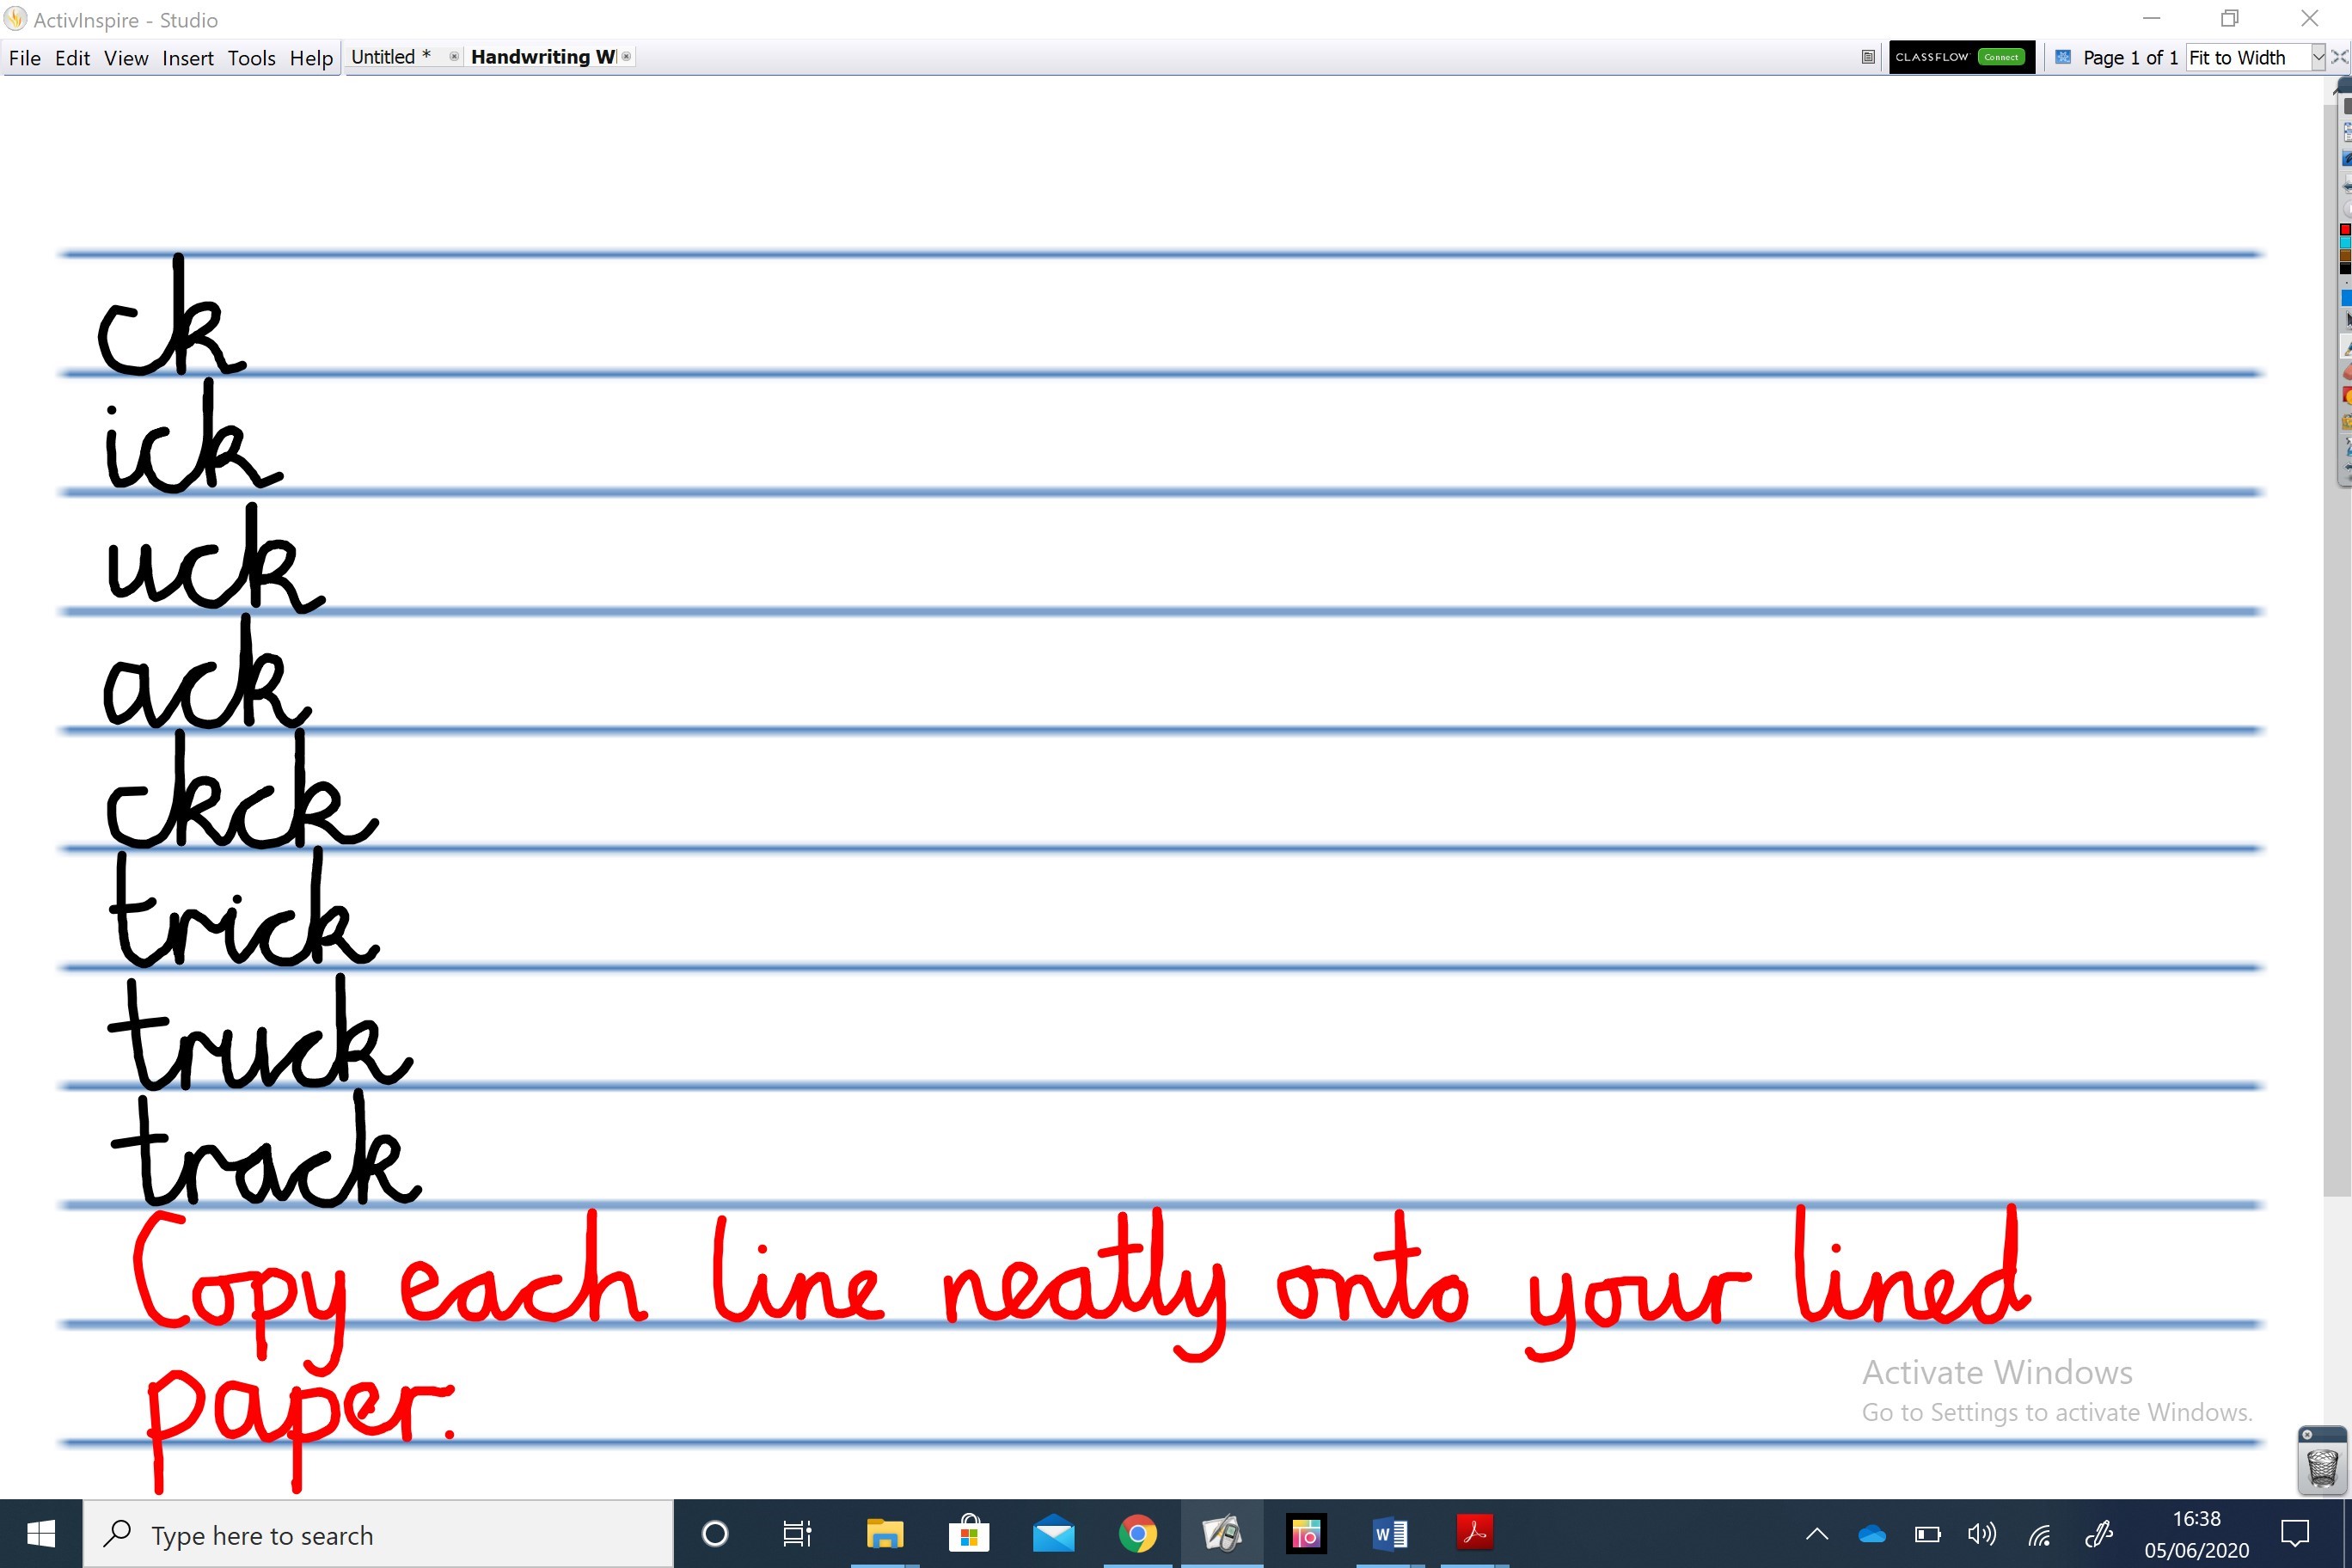
Task: Click the Windows search box
Action: 380,1535
